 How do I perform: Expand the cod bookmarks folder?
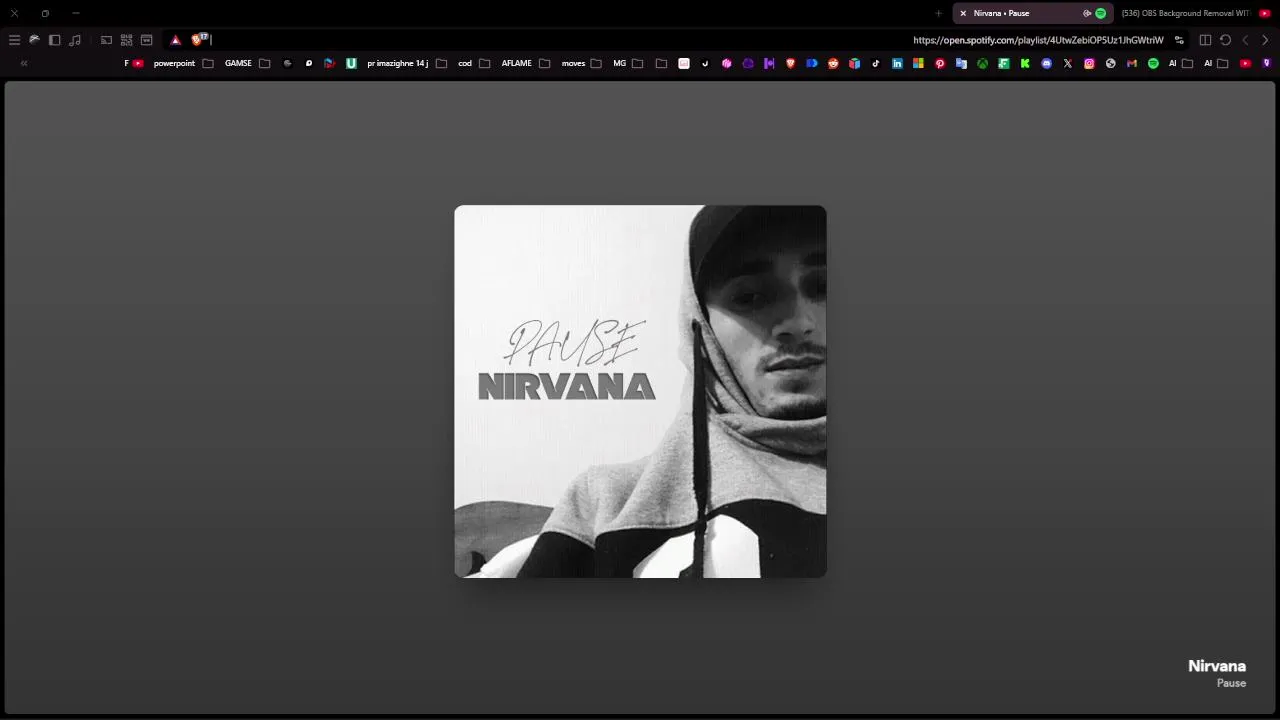[474, 63]
